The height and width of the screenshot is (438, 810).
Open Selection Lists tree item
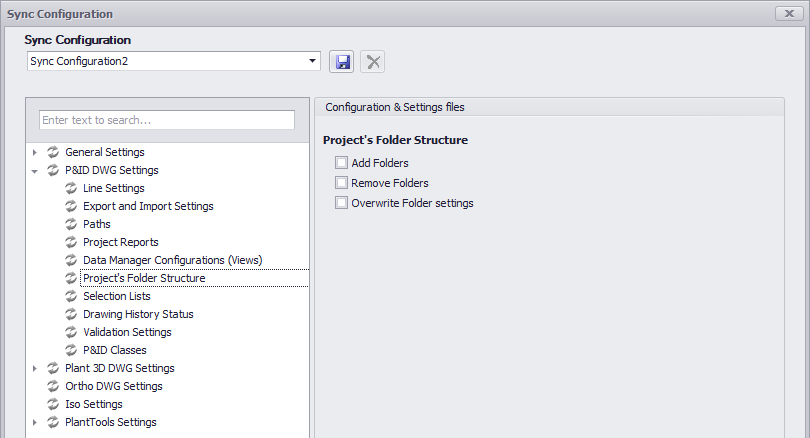(117, 296)
